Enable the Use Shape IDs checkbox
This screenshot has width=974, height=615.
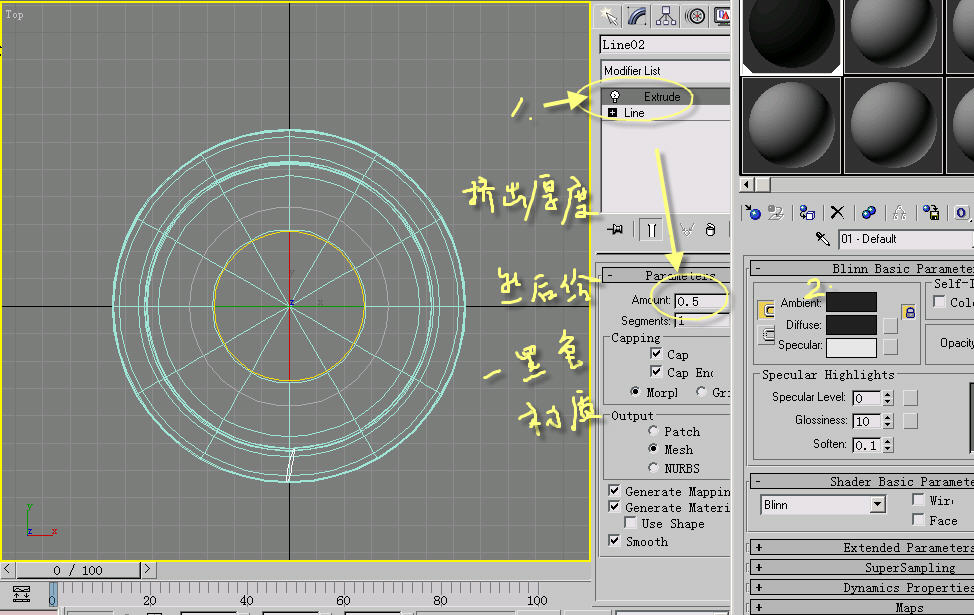(630, 523)
